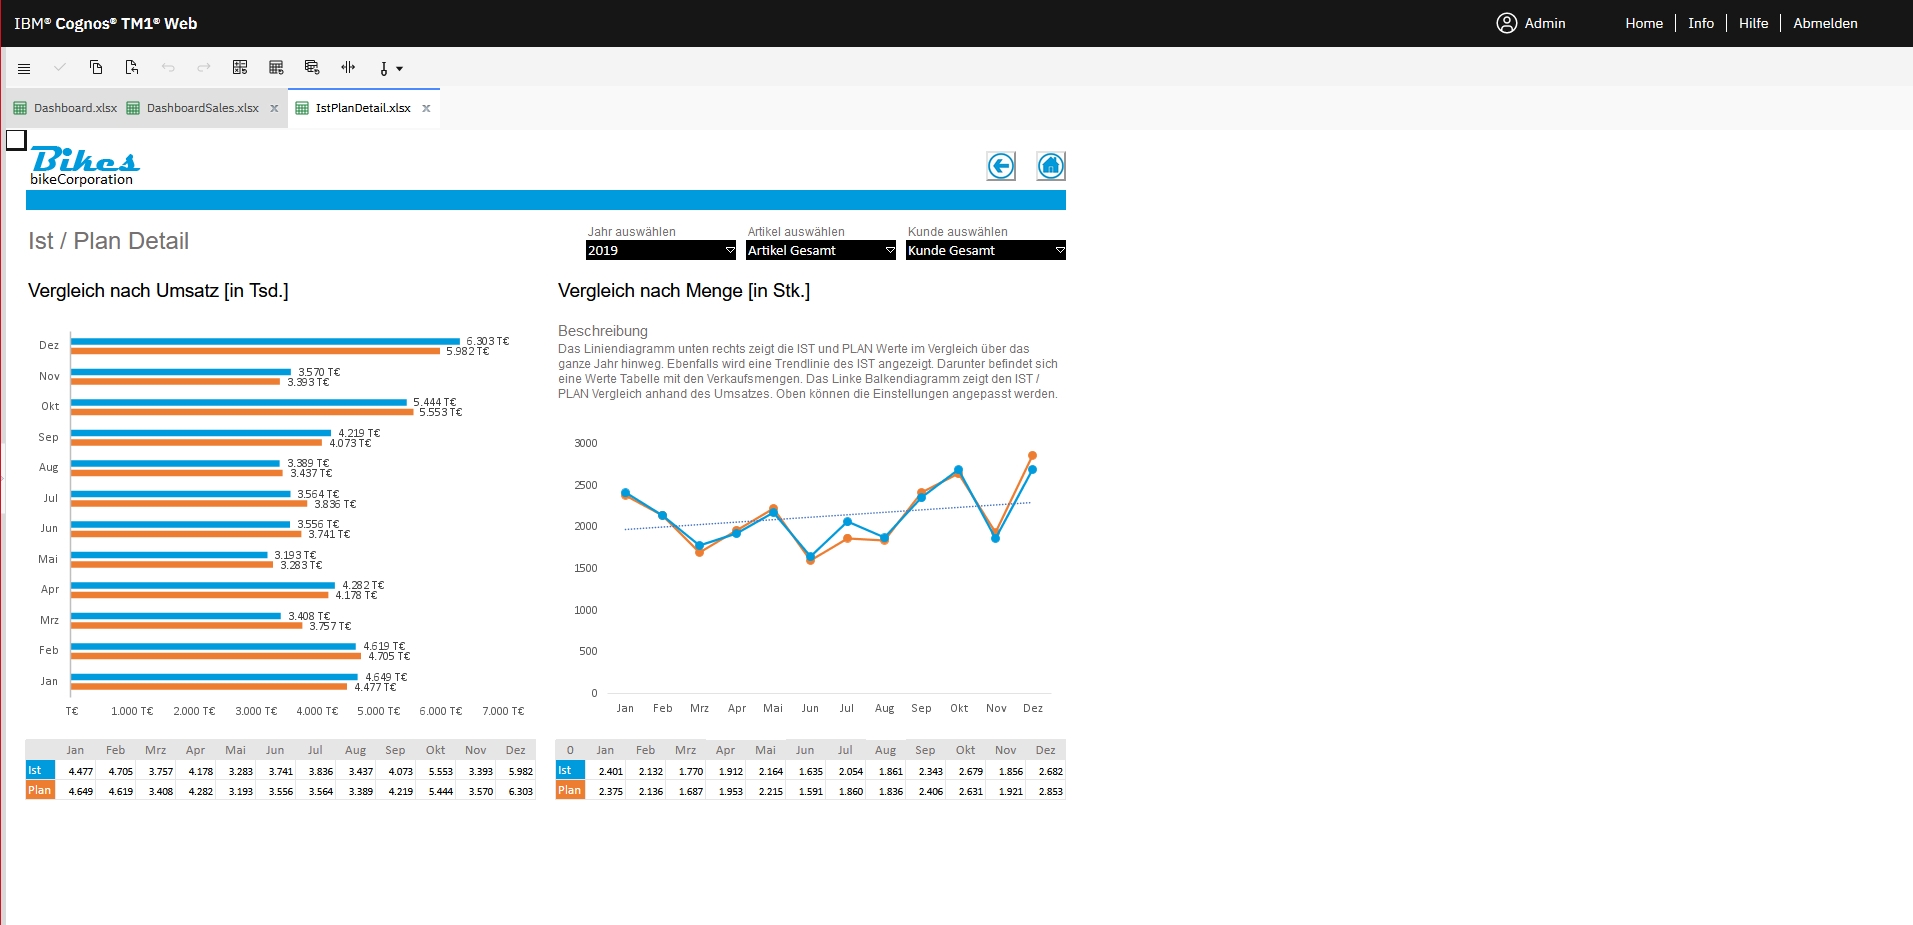Click the Dashboard.xlsx spreadsheet icon
This screenshot has width=1913, height=925.
[20, 108]
